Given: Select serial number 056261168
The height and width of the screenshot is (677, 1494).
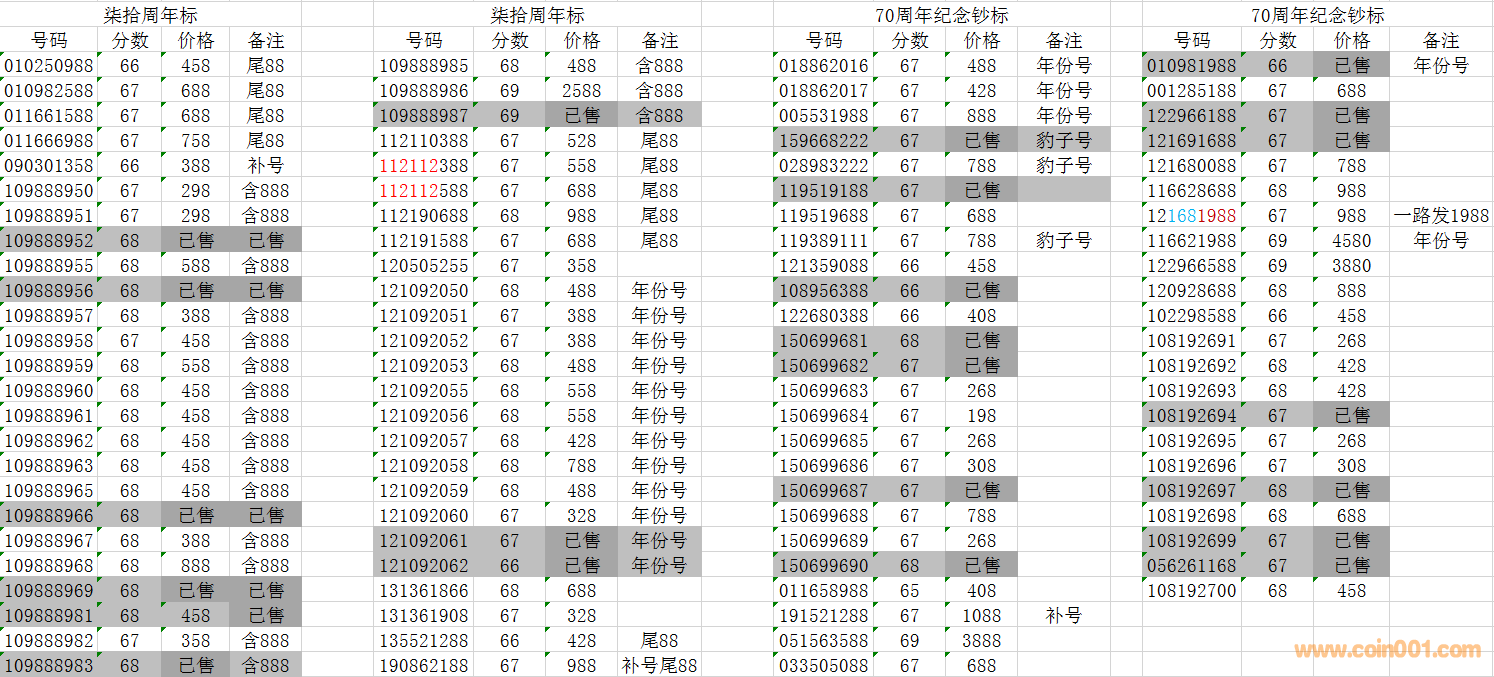Looking at the screenshot, I should (x=1191, y=566).
